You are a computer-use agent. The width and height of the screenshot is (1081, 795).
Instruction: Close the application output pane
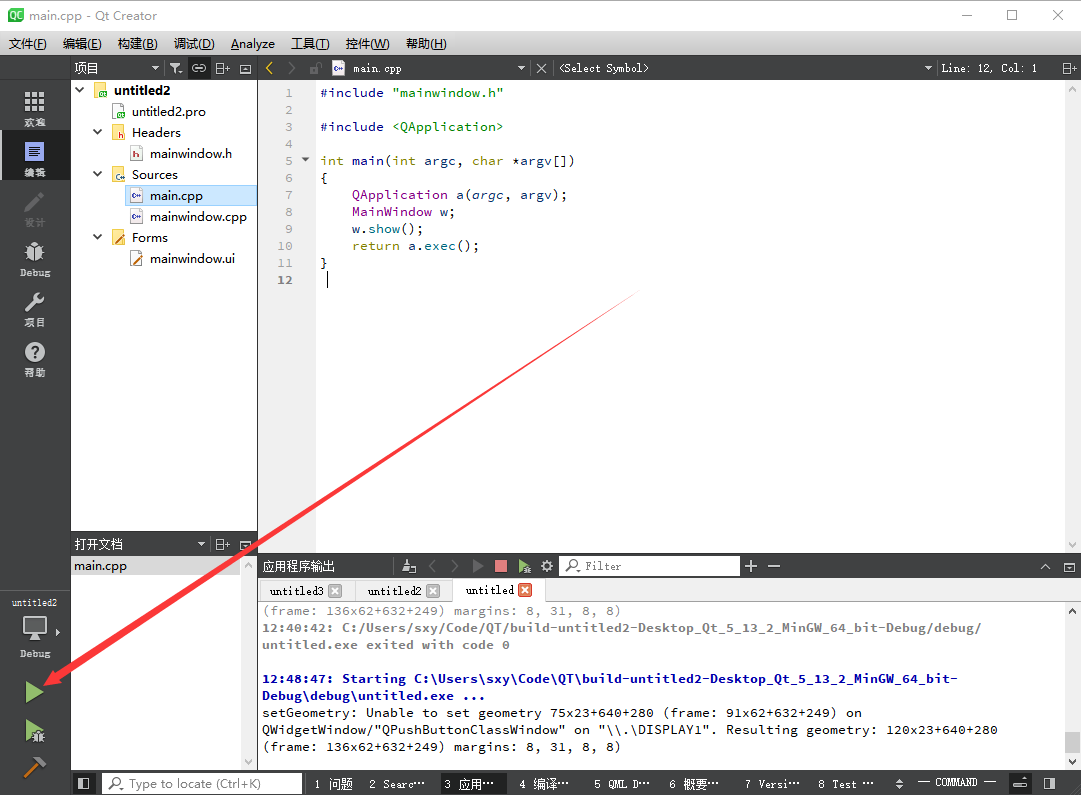click(1069, 567)
